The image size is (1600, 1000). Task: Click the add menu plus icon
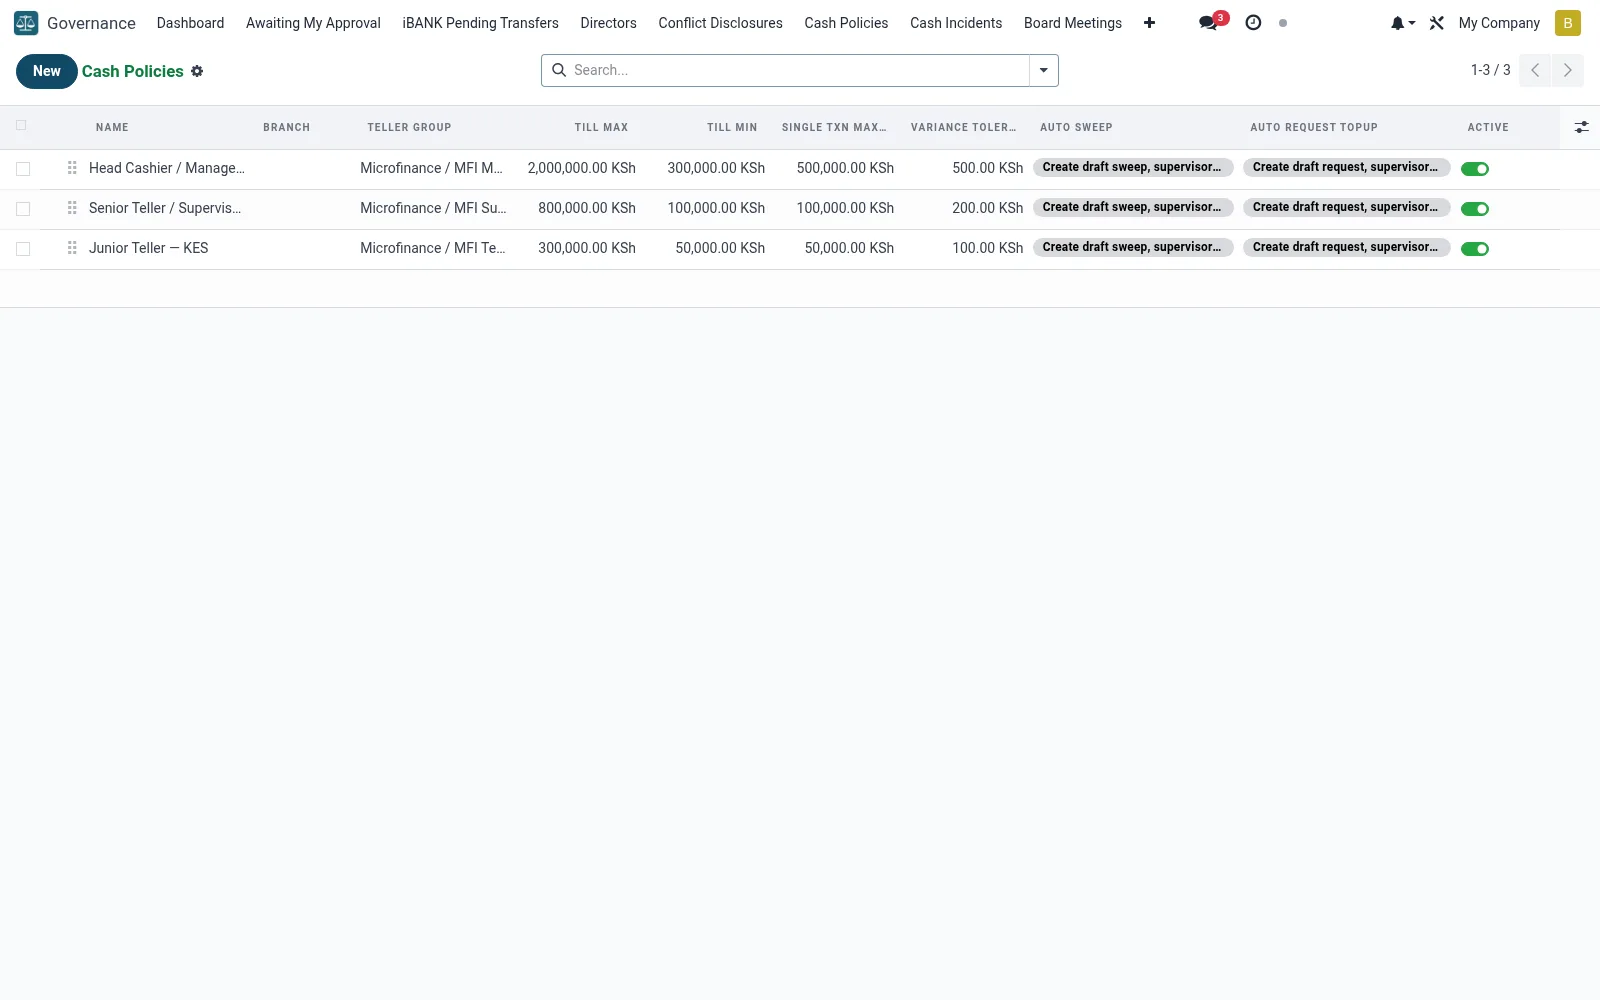tap(1149, 23)
